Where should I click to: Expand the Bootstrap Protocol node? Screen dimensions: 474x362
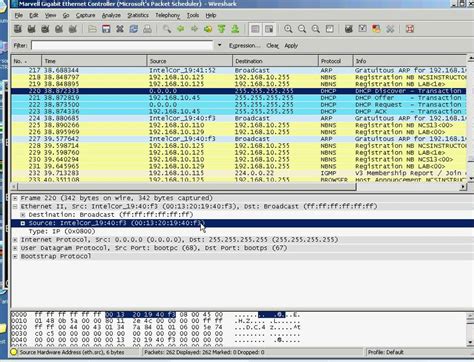(15, 256)
